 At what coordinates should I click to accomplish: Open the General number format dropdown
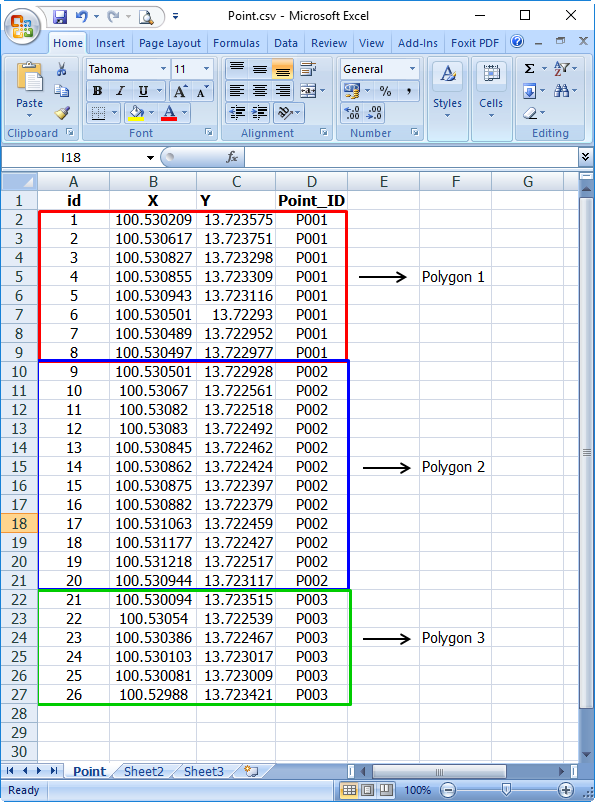(412, 69)
